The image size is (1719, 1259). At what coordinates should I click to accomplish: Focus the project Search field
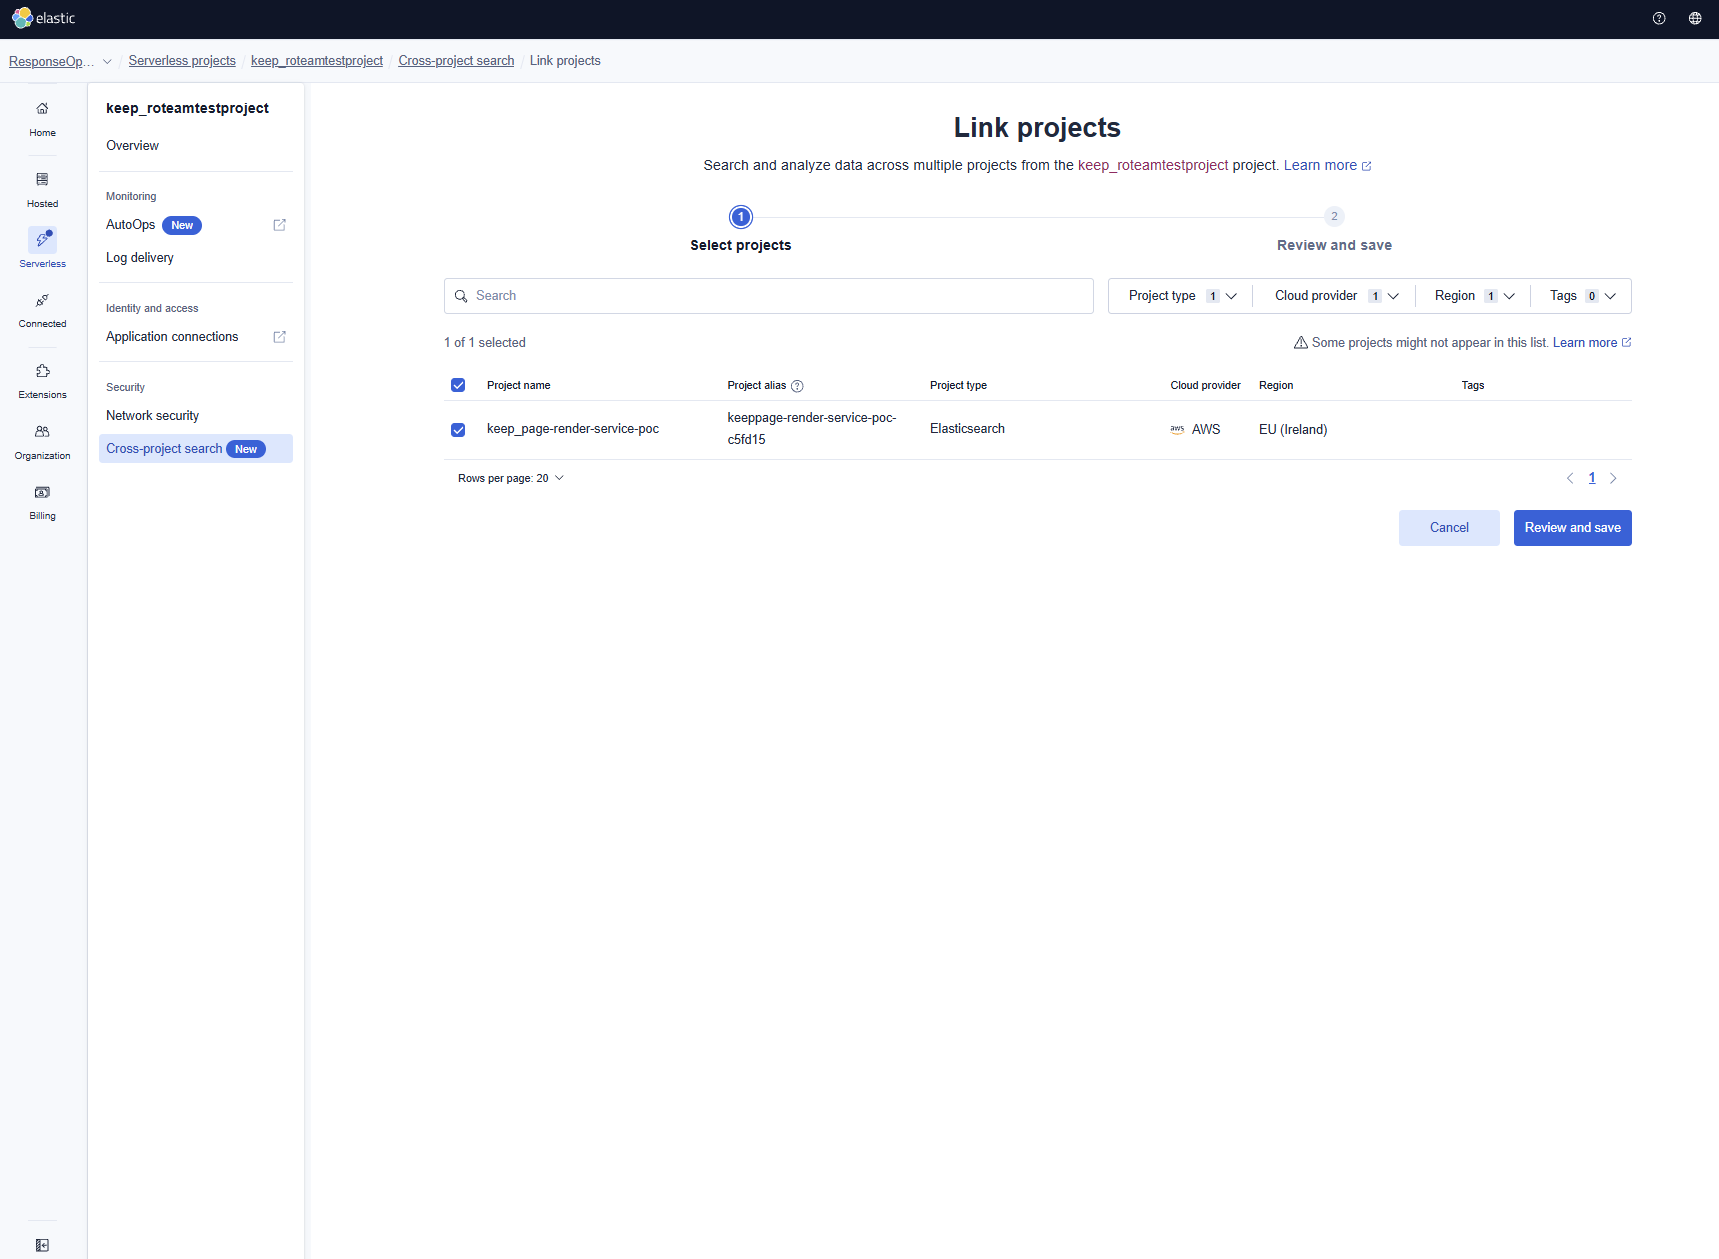pyautogui.click(x=768, y=296)
